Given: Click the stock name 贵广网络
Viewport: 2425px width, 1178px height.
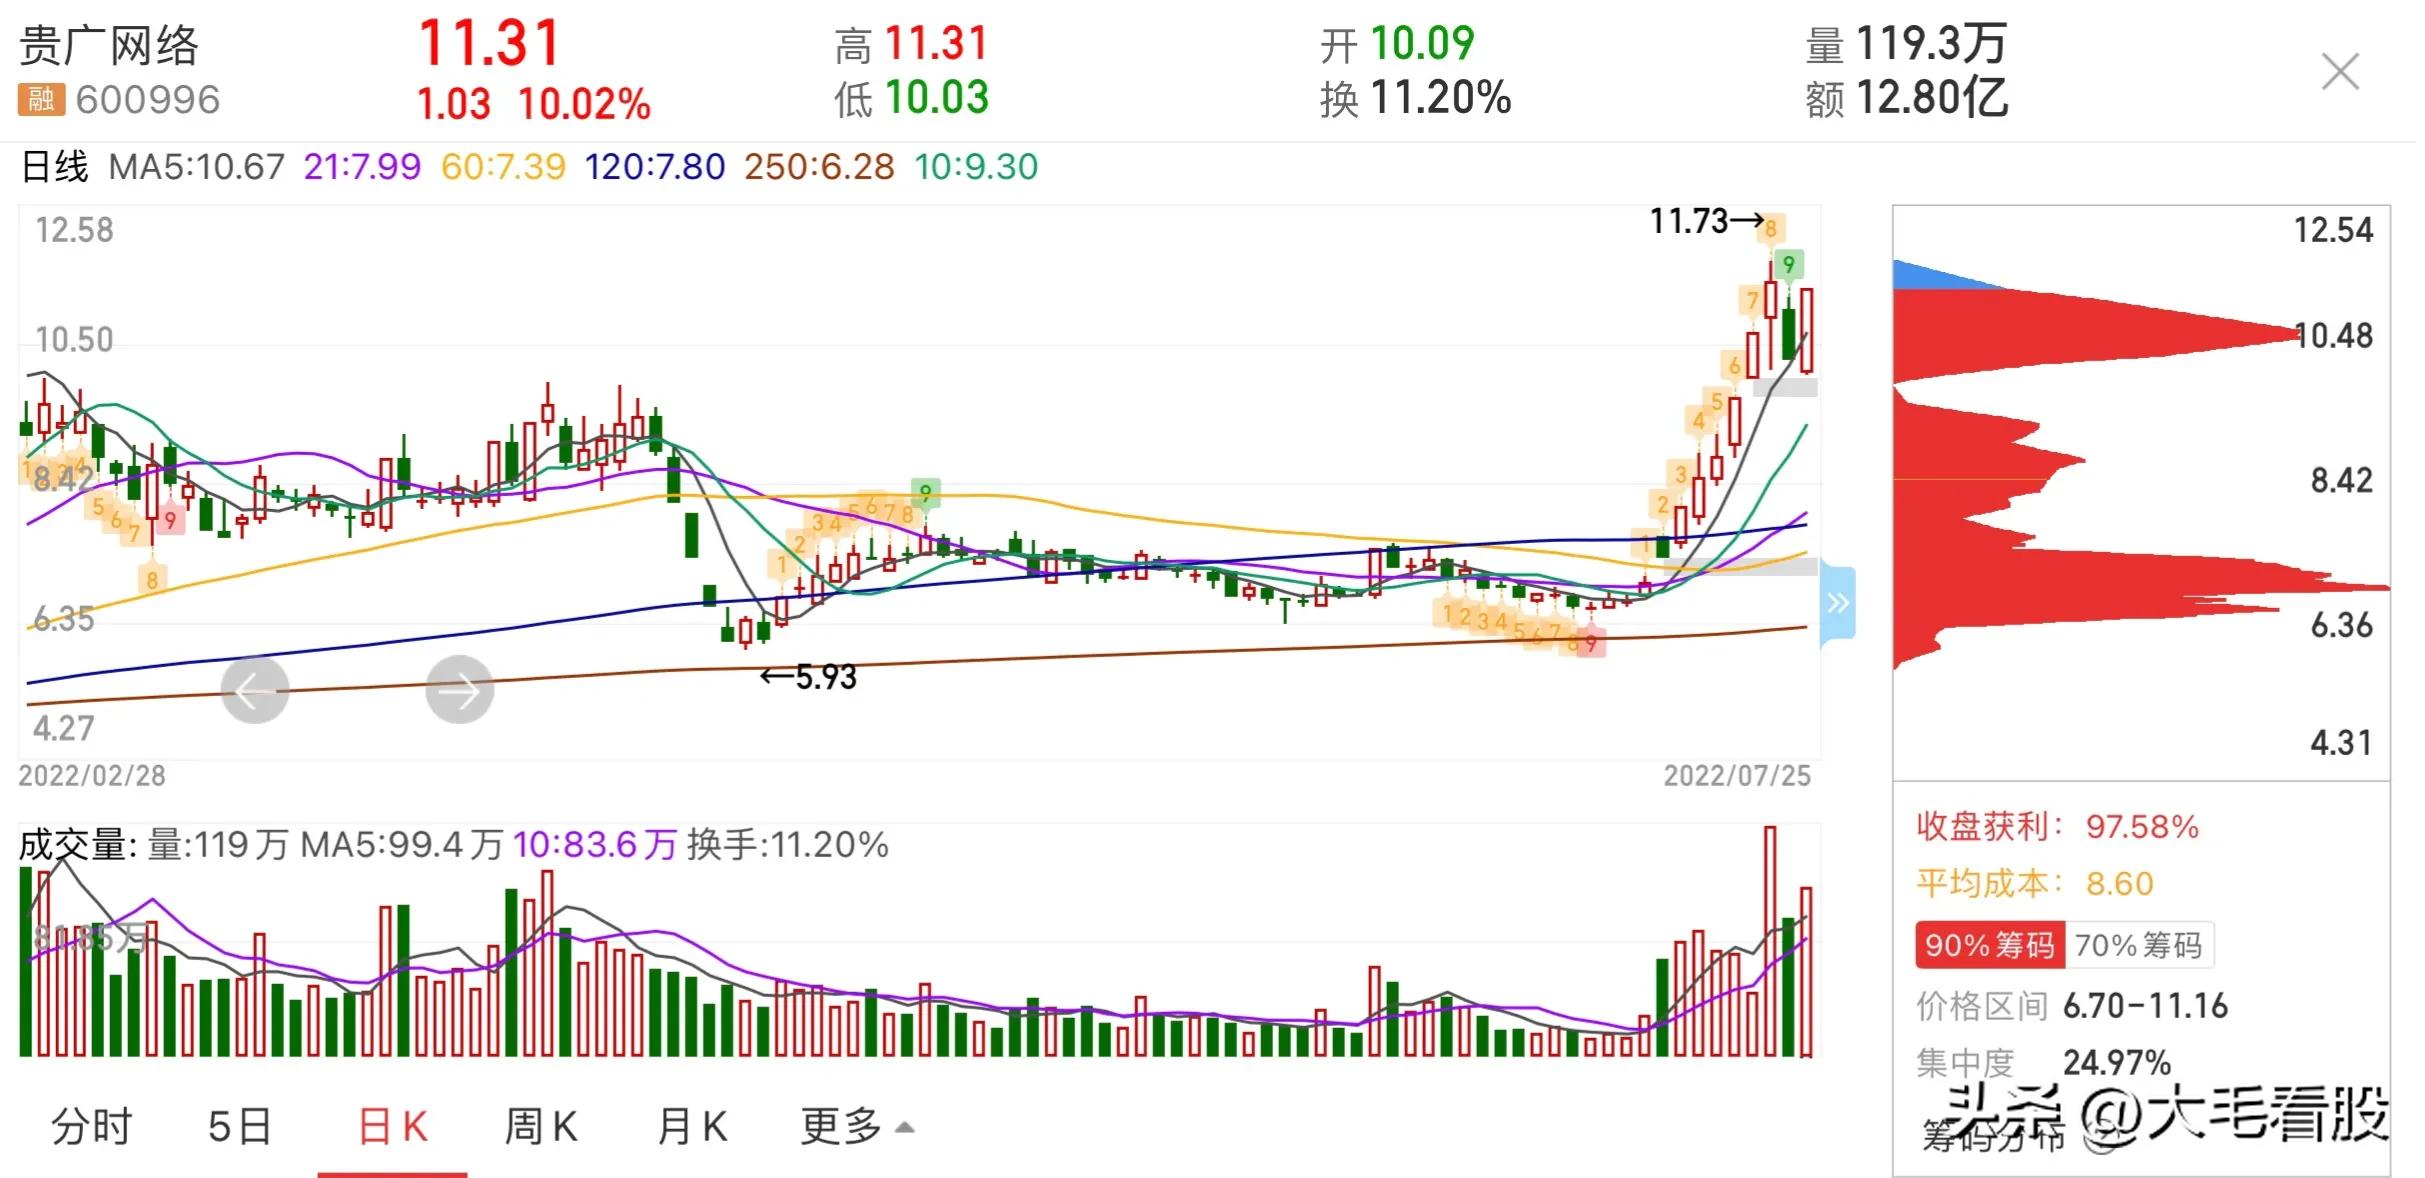Looking at the screenshot, I should 110,46.
